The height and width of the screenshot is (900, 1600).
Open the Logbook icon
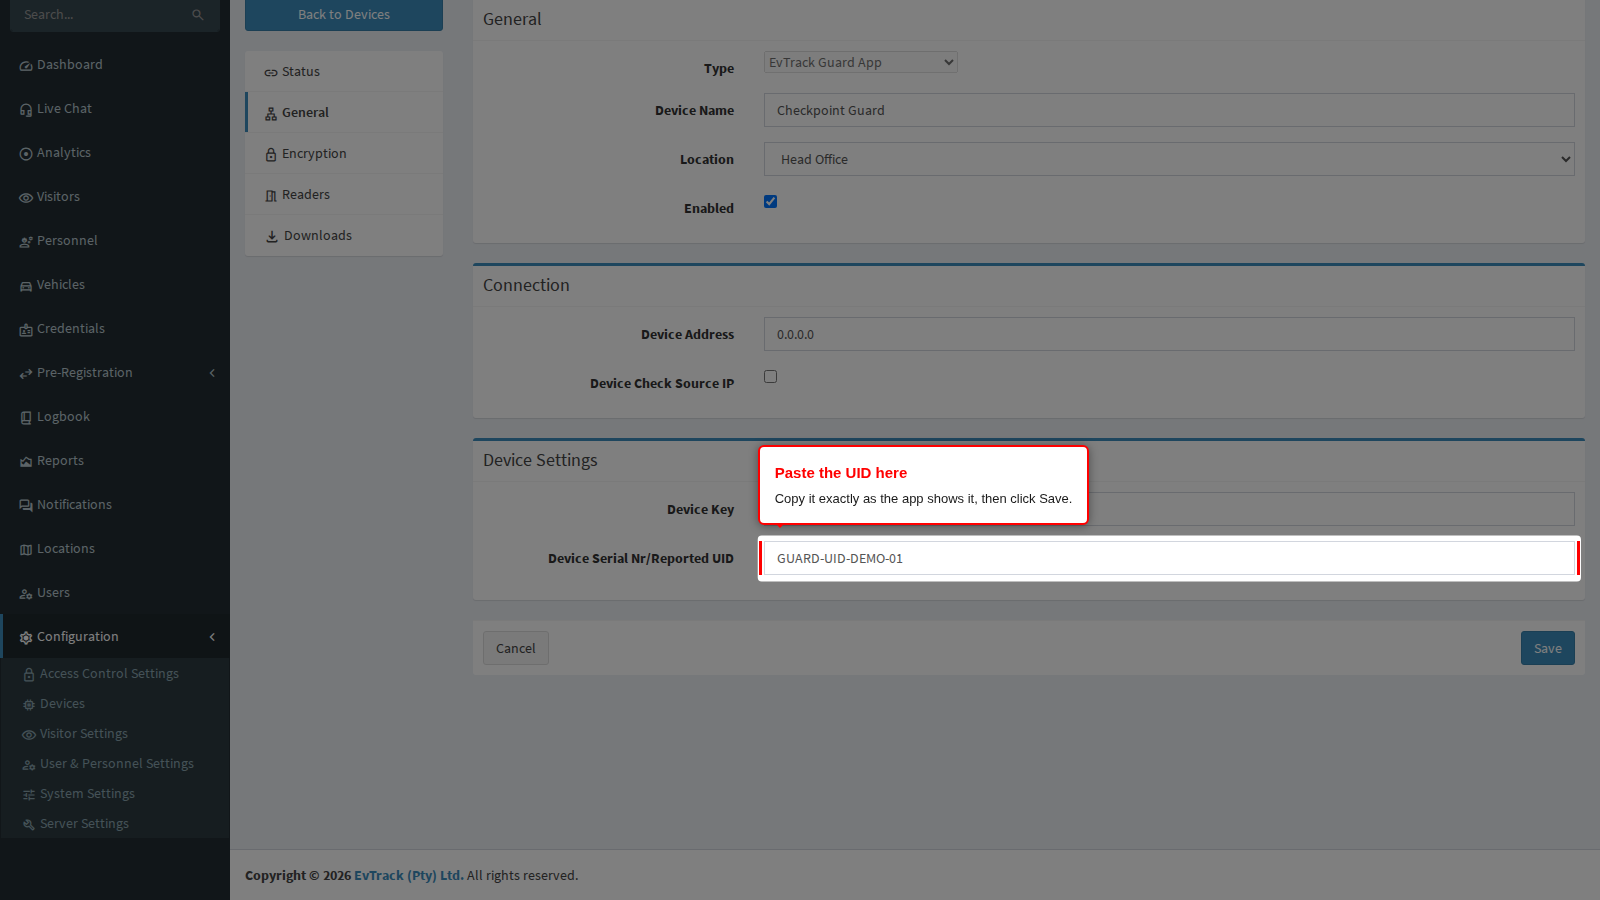pyautogui.click(x=26, y=418)
